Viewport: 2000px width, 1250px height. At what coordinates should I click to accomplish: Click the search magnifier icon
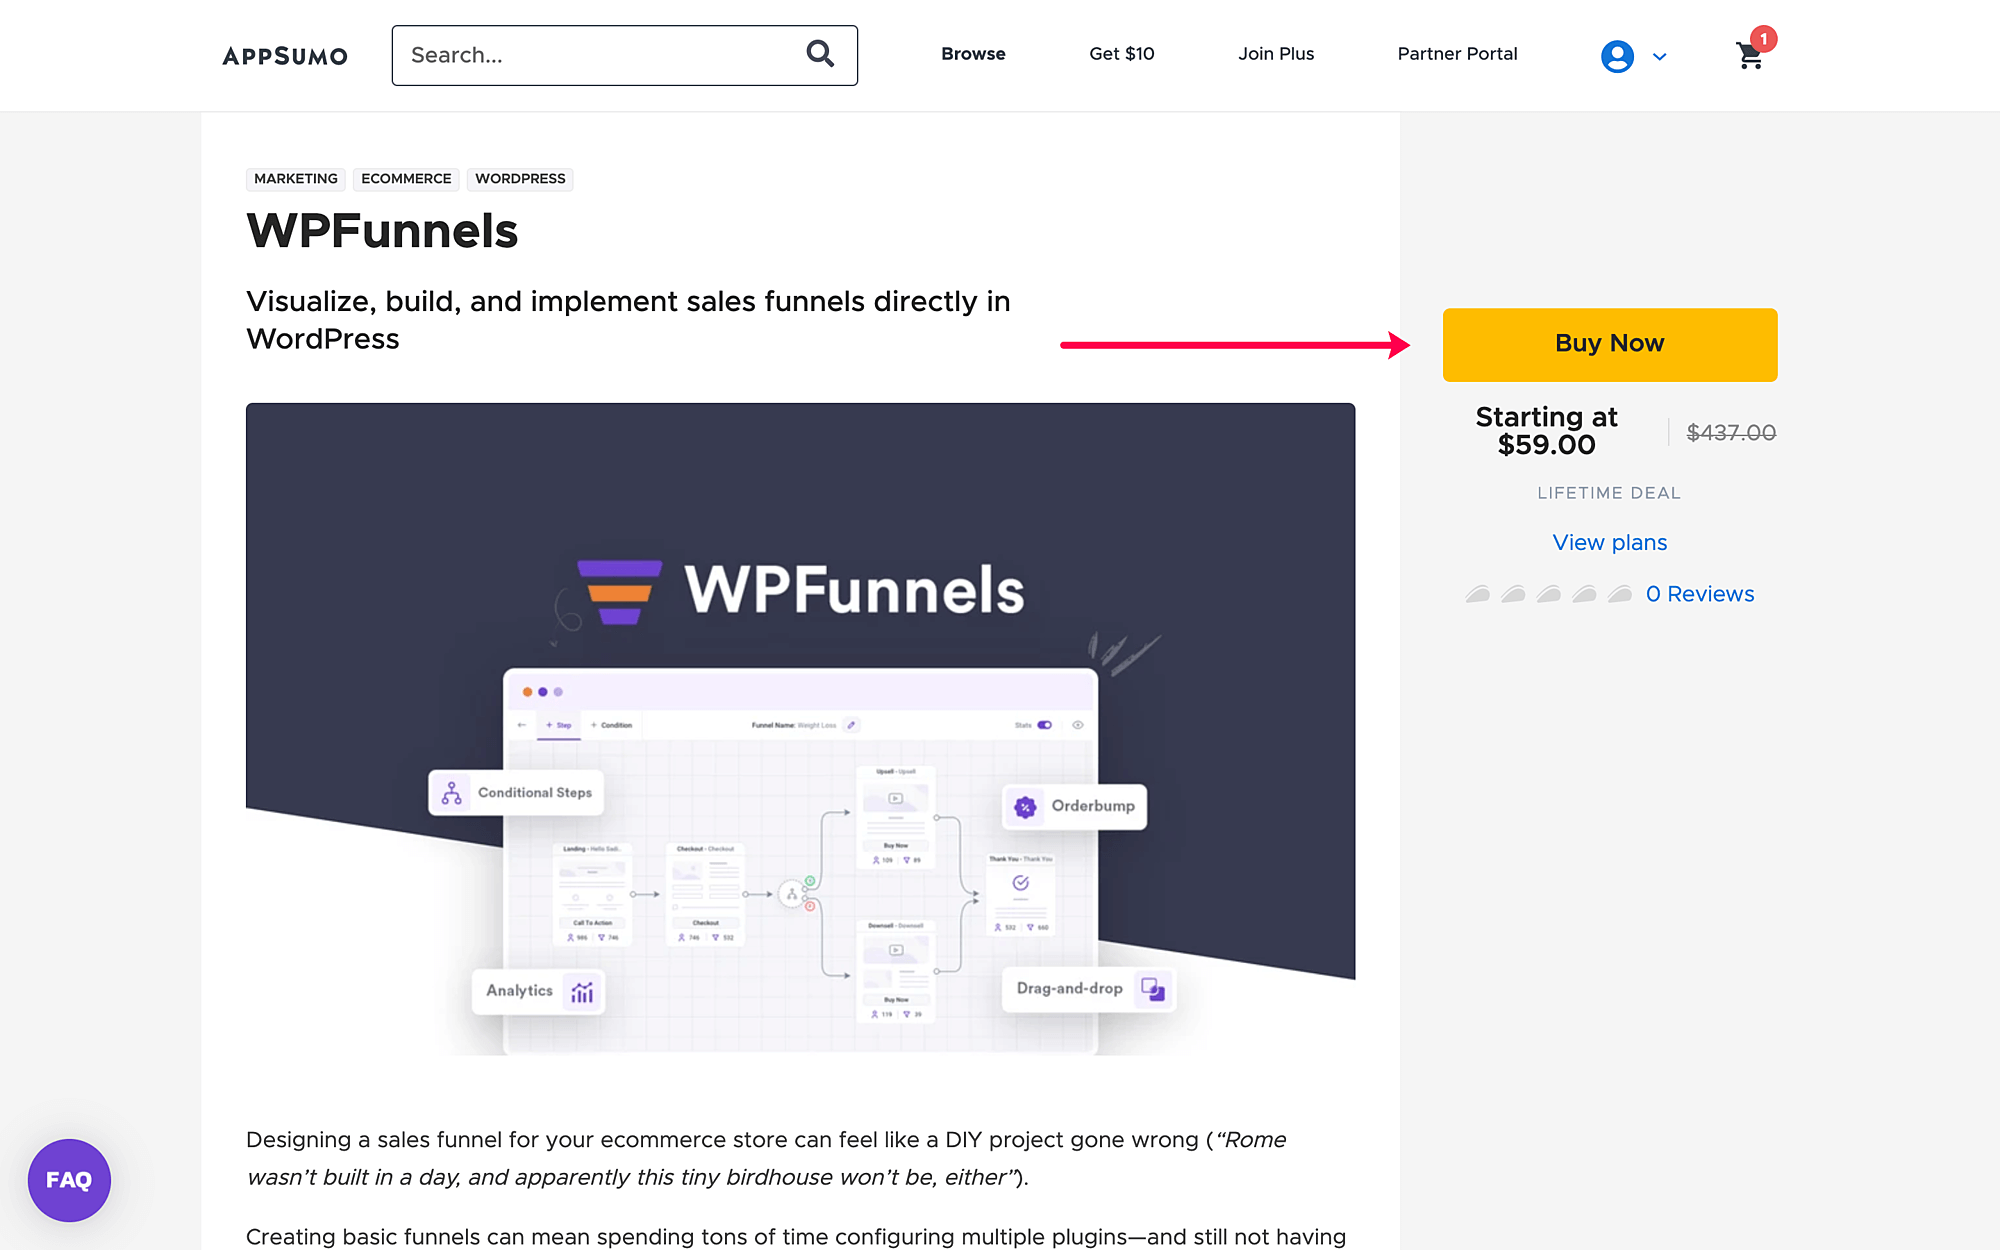coord(820,54)
